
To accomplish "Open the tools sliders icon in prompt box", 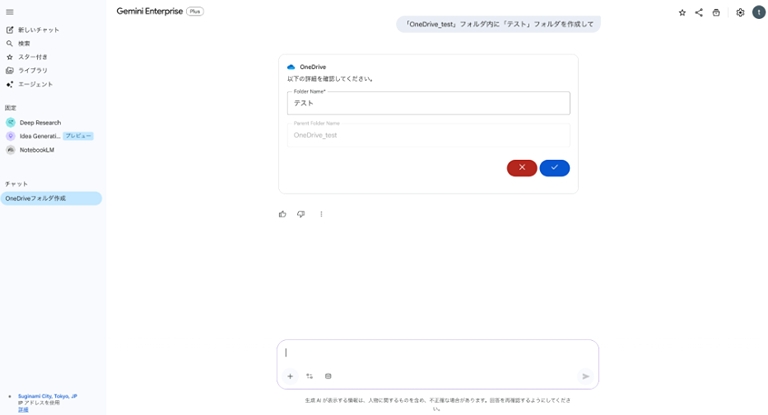I will pyautogui.click(x=310, y=376).
